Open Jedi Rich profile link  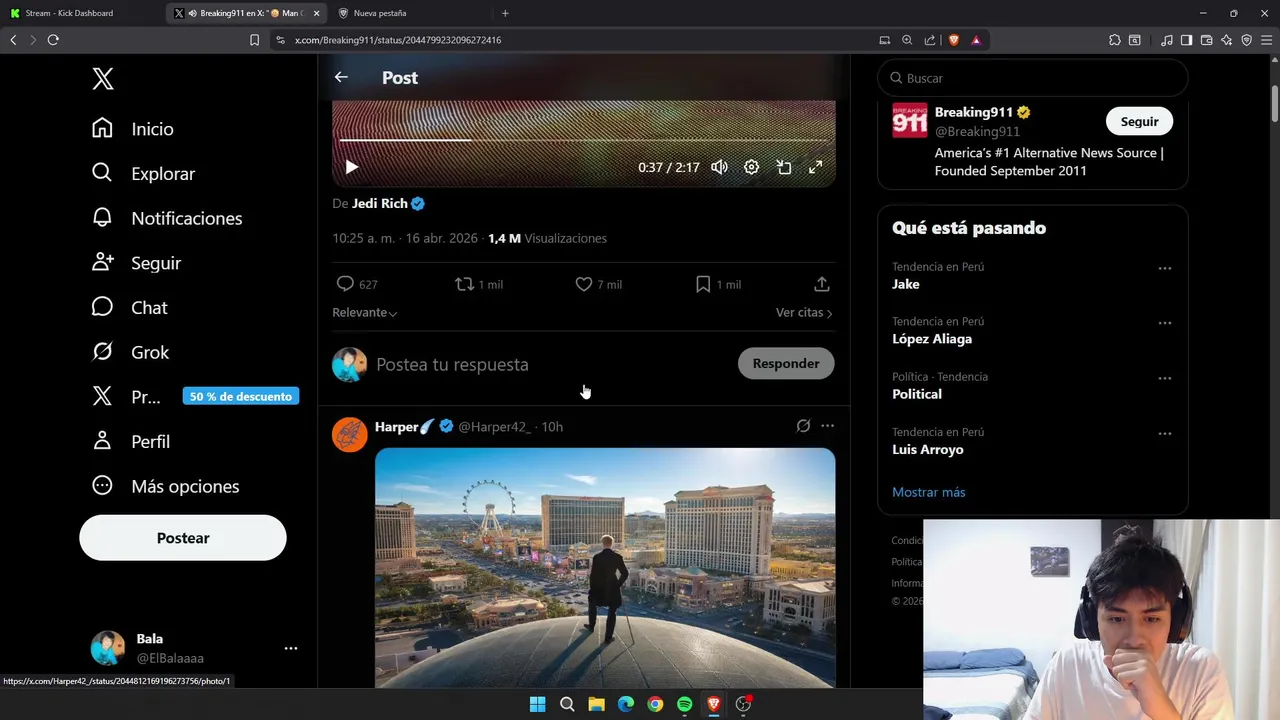(x=380, y=203)
